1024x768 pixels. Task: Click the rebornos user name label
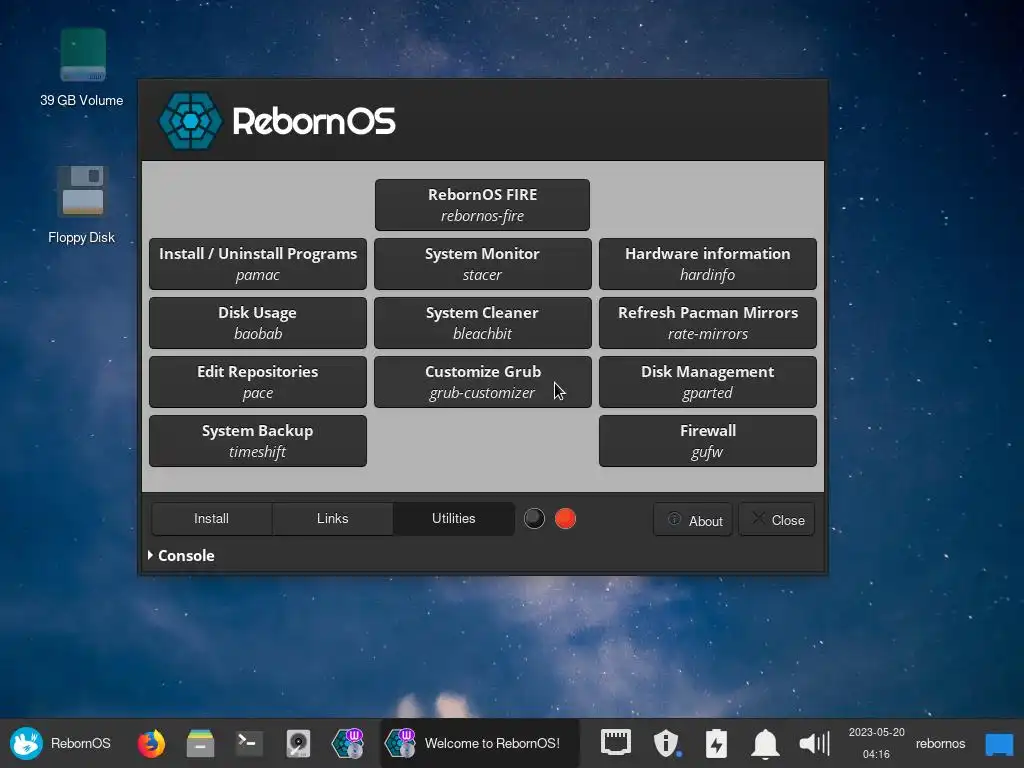pos(940,743)
